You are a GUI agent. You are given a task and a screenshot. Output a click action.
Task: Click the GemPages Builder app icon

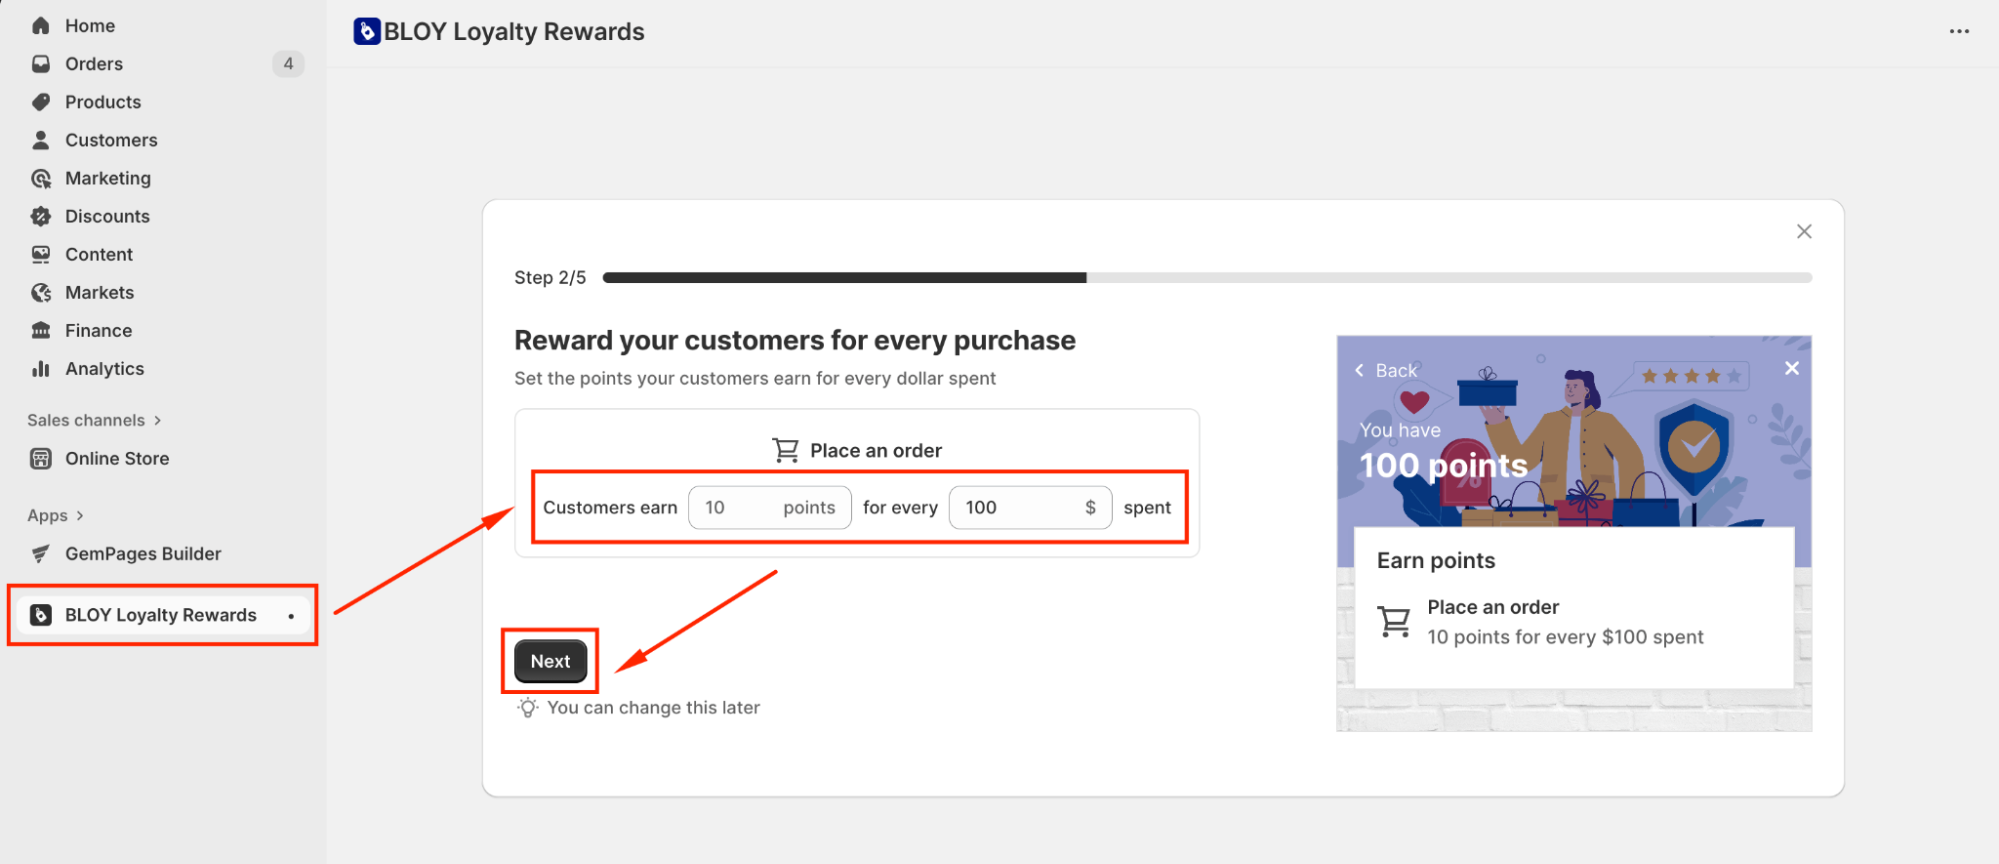(x=41, y=554)
